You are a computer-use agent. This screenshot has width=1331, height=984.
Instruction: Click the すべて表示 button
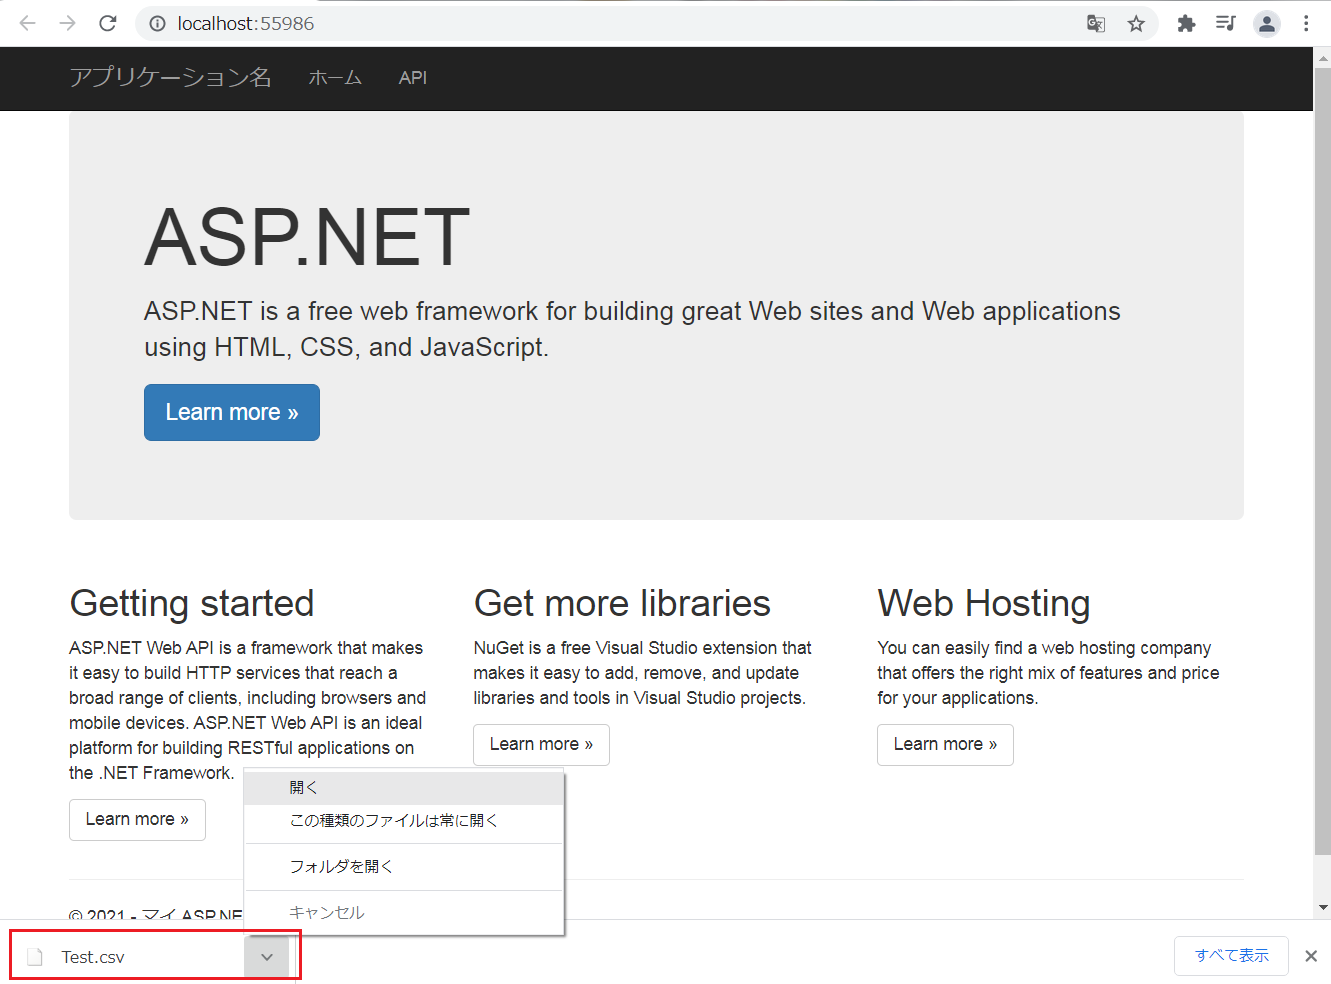tap(1231, 956)
